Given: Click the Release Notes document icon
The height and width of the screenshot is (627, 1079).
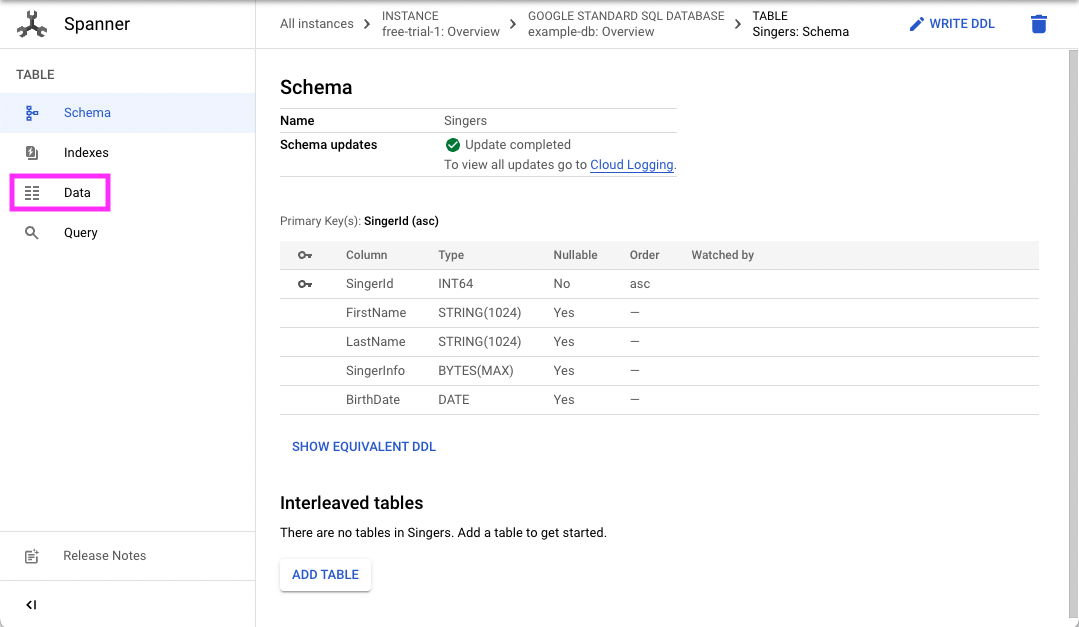Looking at the screenshot, I should pyautogui.click(x=31, y=555).
